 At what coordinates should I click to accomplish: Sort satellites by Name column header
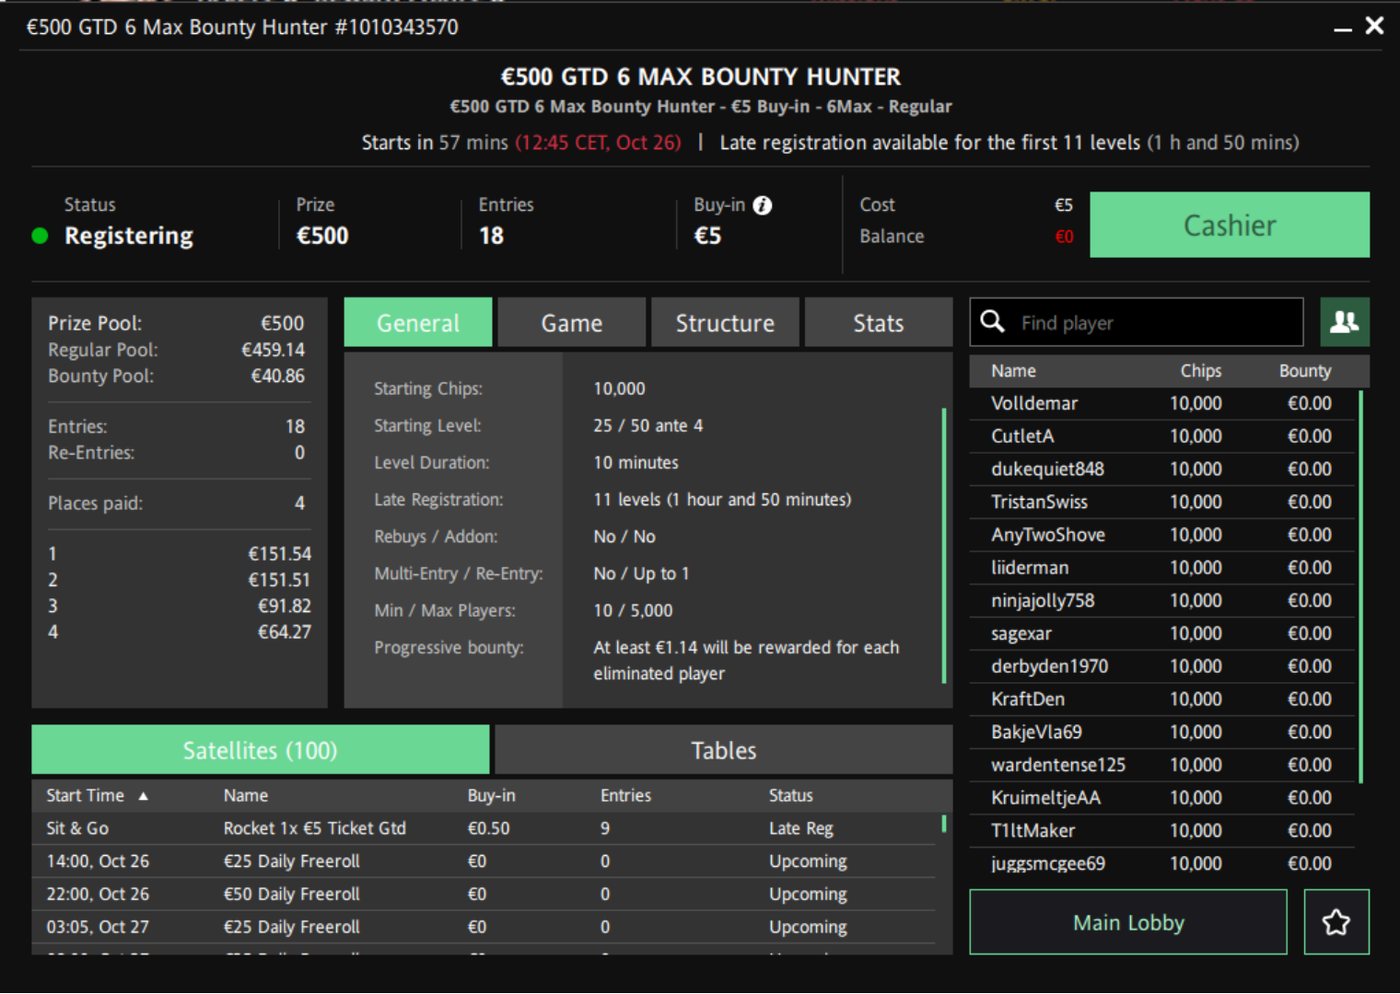(246, 796)
